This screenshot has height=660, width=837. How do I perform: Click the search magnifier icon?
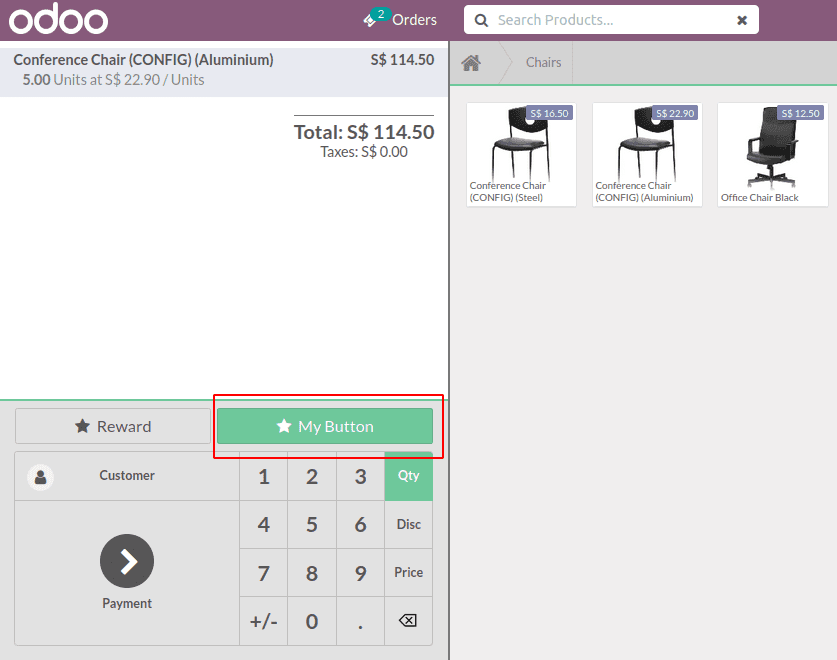point(481,20)
